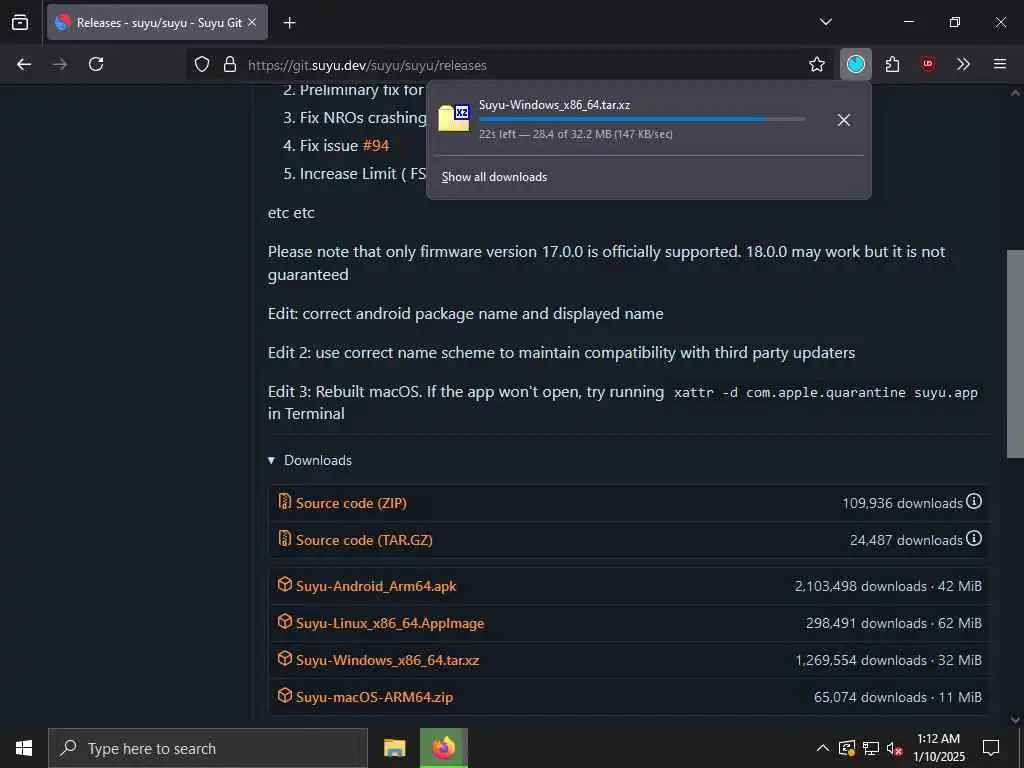1024x768 pixels.
Task: Download Suyu-macOS-ARM64.zip
Action: [374, 697]
